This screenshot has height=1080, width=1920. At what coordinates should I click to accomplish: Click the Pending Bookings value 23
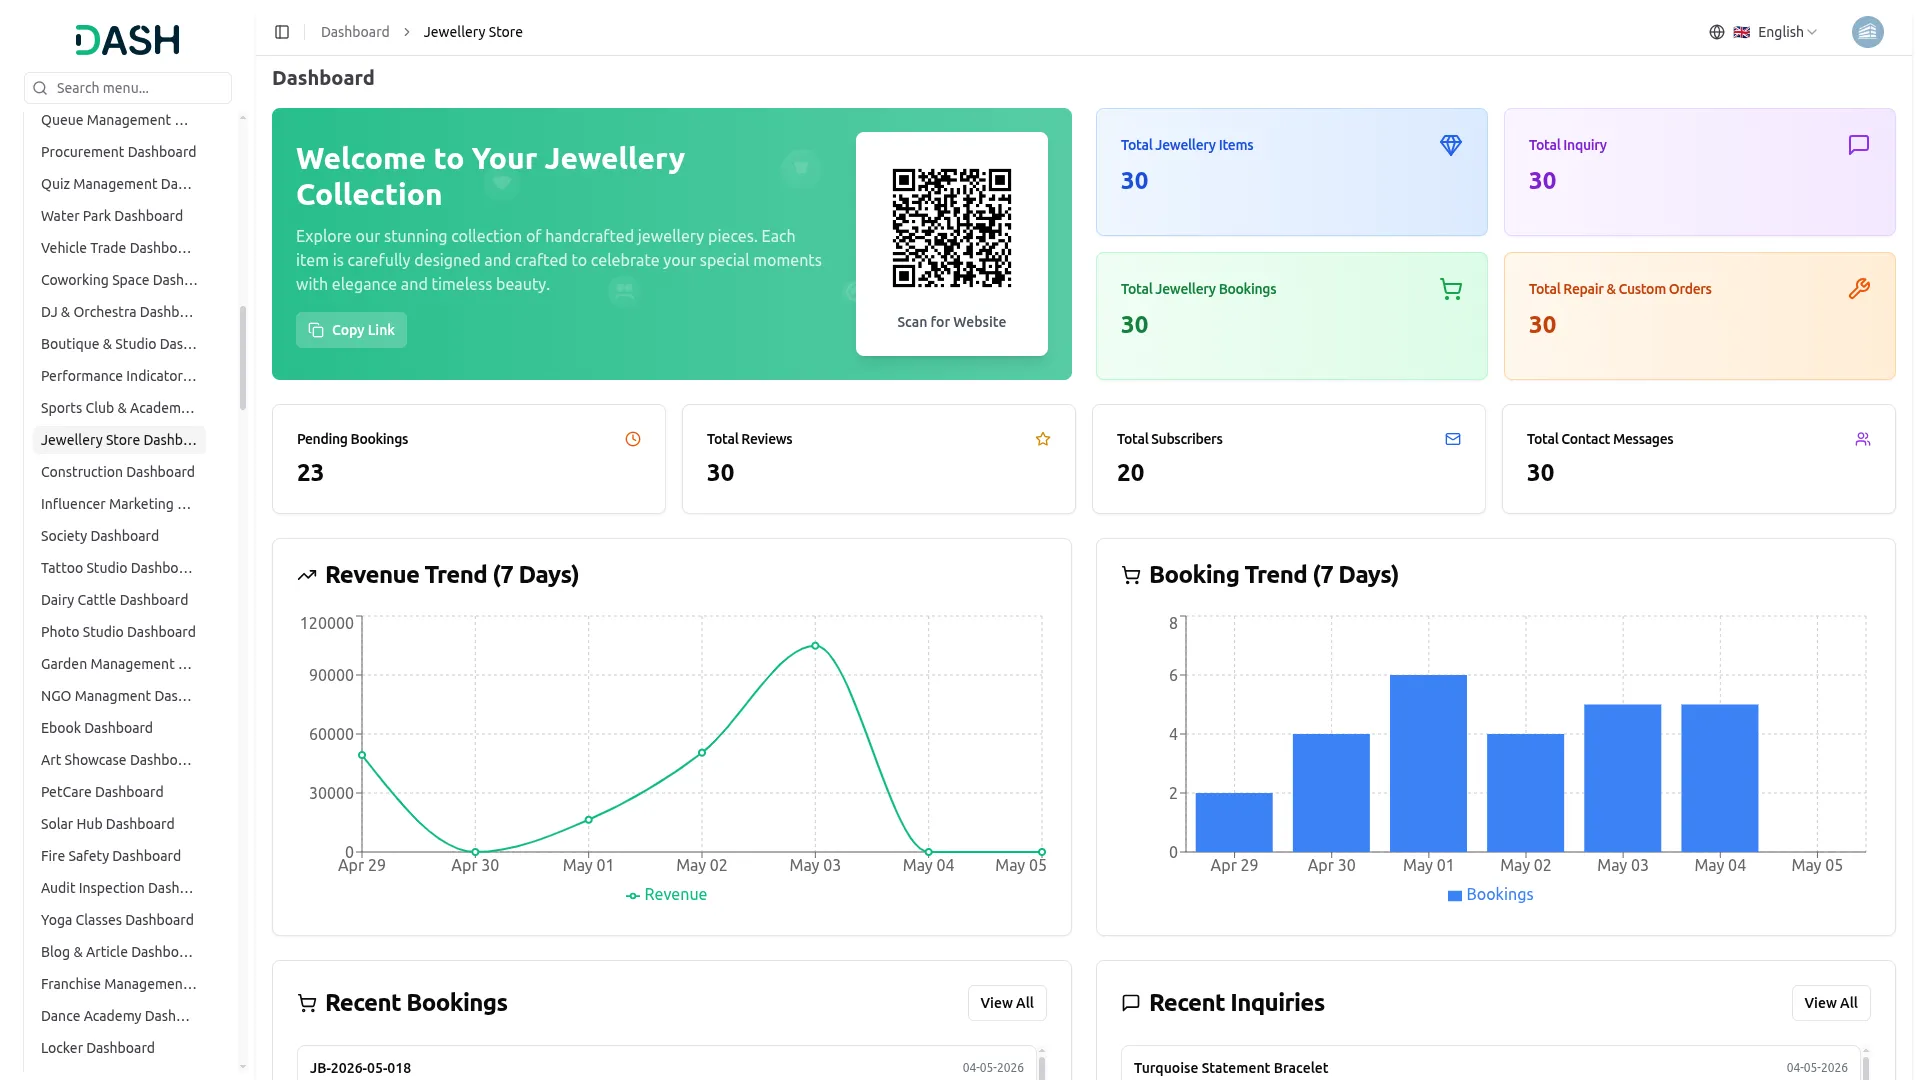point(310,473)
